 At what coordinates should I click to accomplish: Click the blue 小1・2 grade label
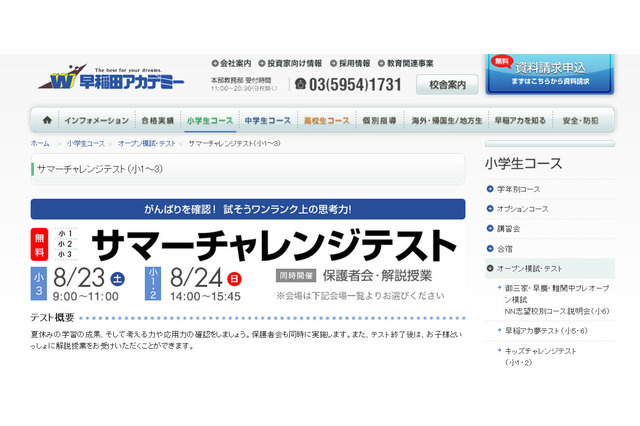pos(153,284)
